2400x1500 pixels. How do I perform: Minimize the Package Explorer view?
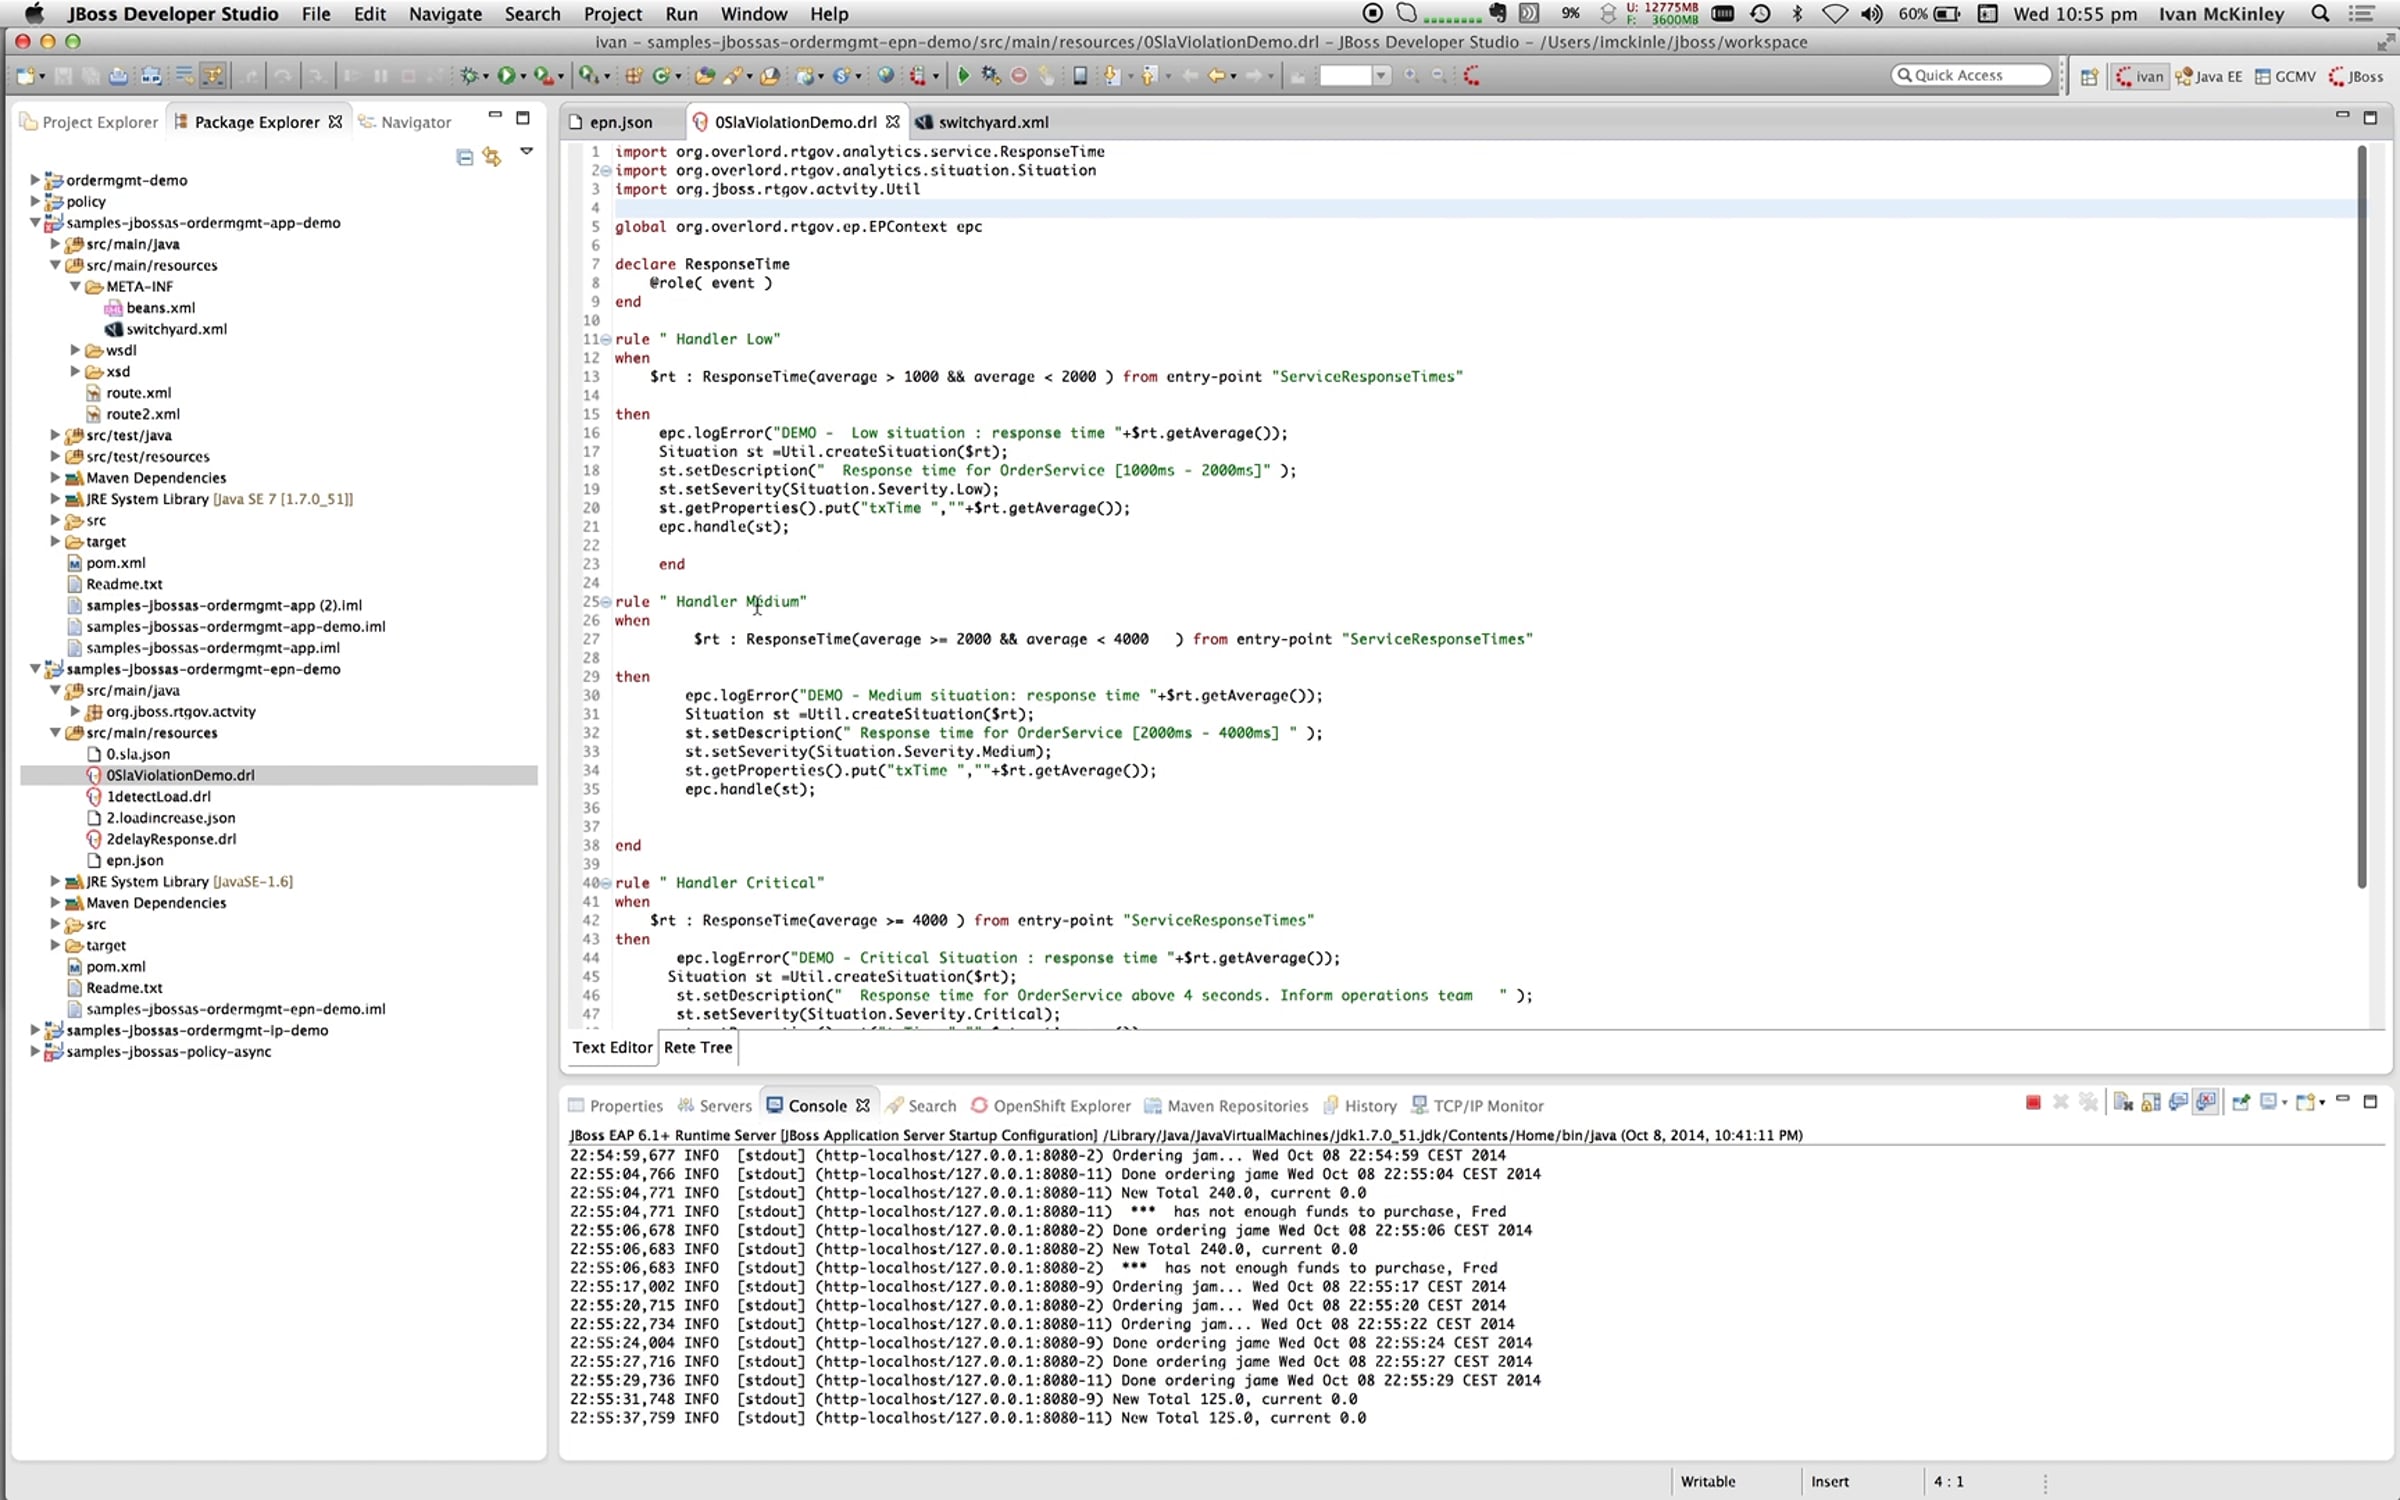[x=494, y=116]
